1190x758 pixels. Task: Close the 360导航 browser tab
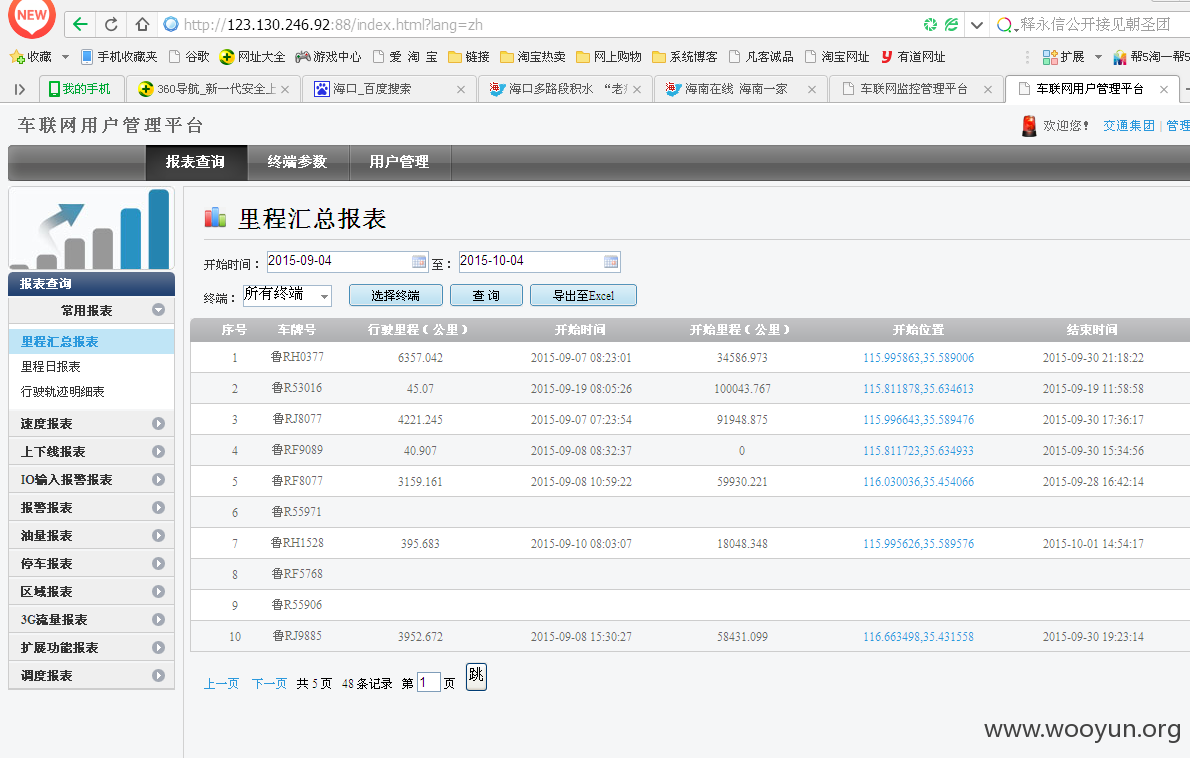285,90
